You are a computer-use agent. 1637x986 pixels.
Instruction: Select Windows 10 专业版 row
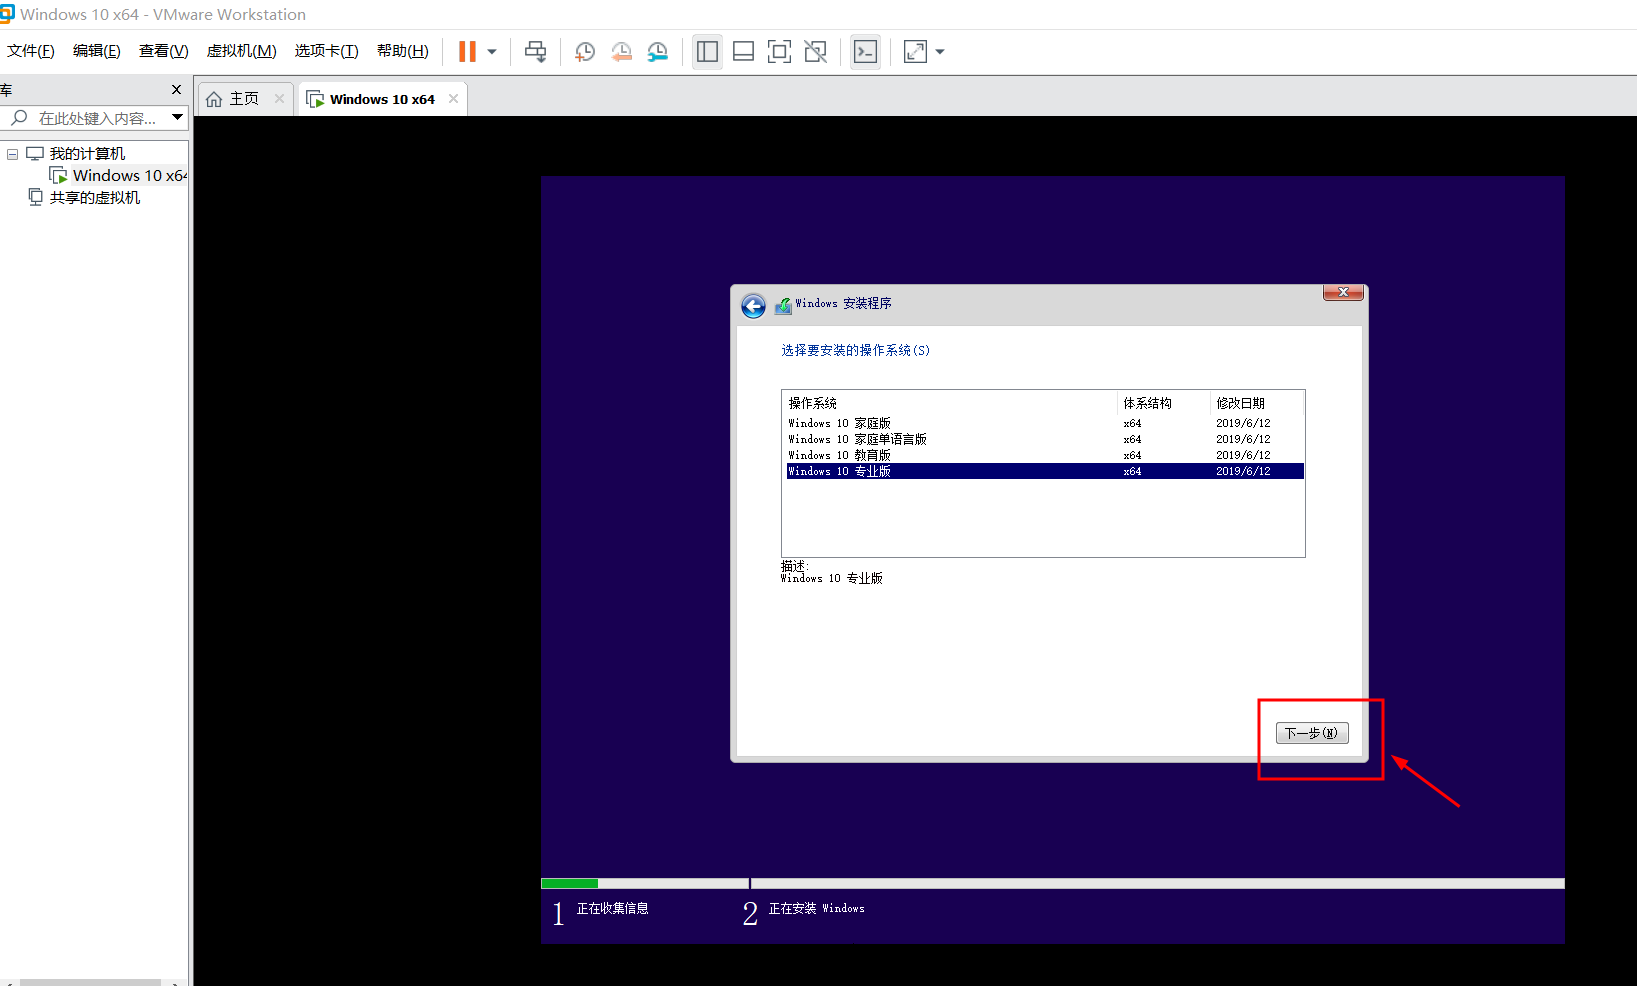(1045, 471)
